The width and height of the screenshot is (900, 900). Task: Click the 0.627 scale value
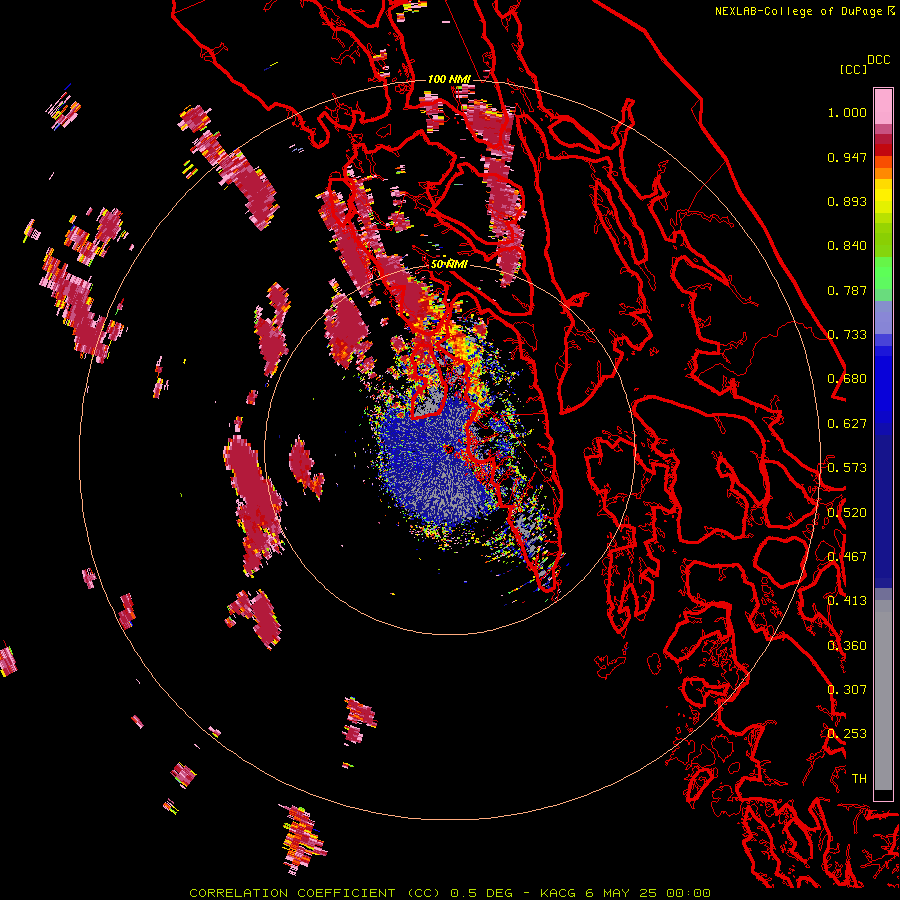(x=847, y=424)
